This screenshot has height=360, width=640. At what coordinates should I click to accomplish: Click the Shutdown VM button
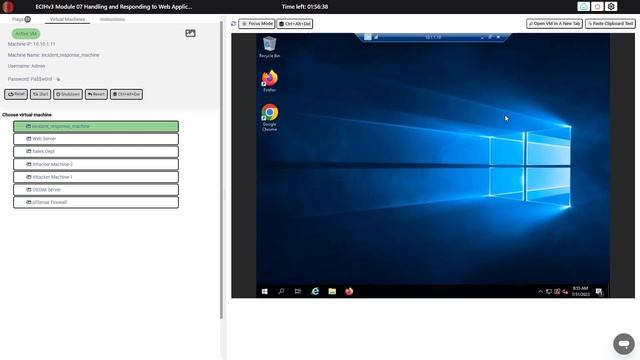point(68,94)
